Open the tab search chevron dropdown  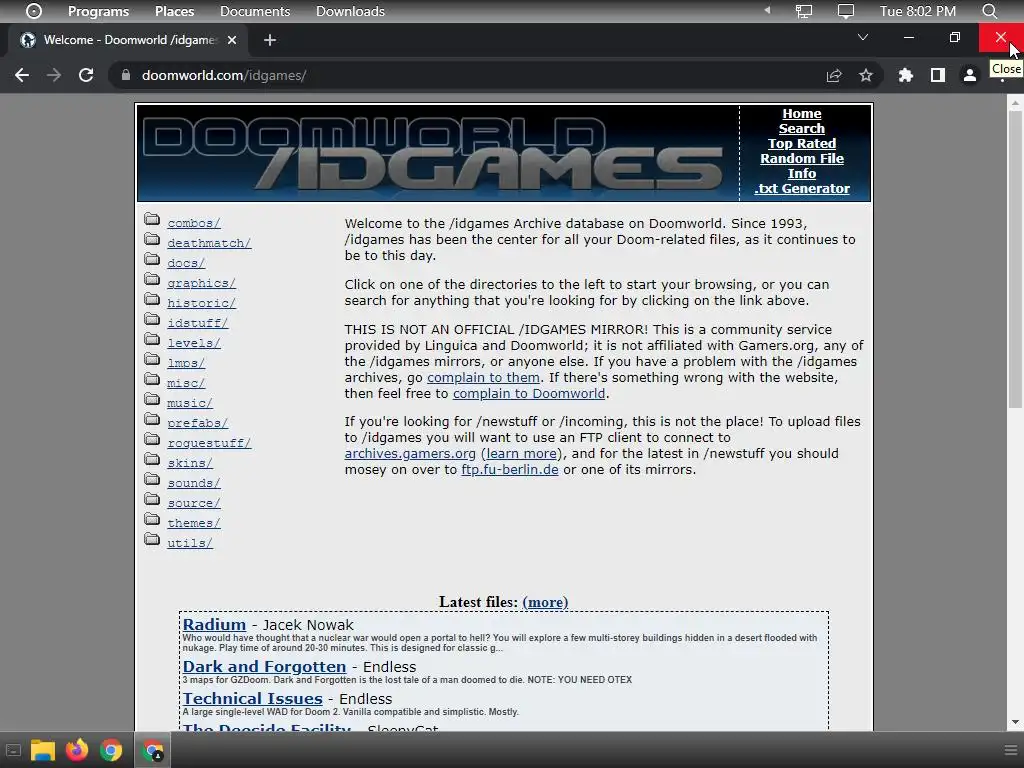point(863,37)
